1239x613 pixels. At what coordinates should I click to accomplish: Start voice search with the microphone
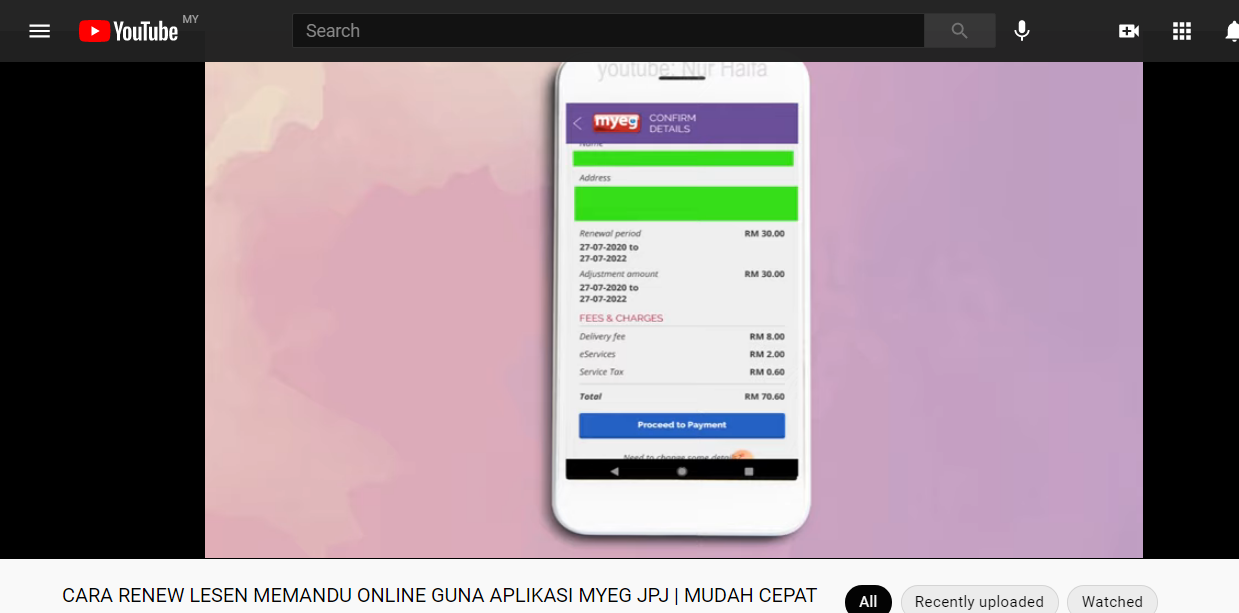tap(1021, 31)
